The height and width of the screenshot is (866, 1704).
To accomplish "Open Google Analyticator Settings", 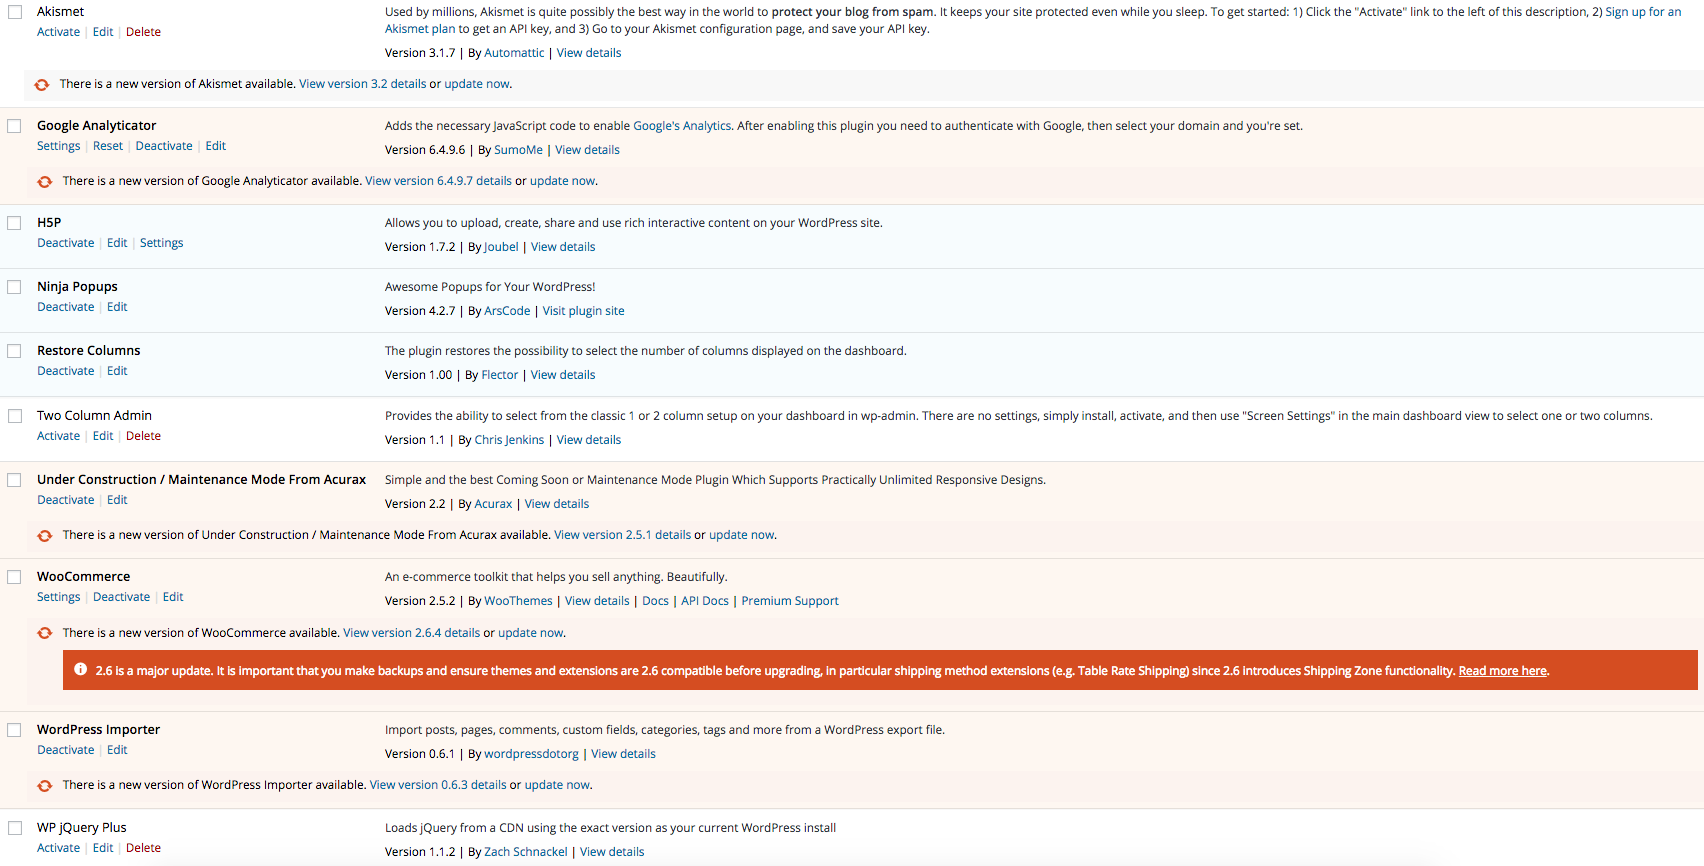I will tap(58, 146).
